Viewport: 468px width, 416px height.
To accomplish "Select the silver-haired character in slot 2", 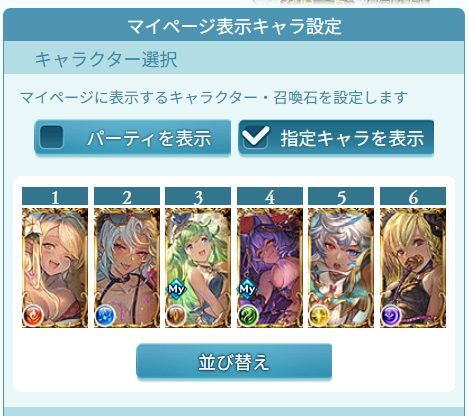I will (127, 268).
